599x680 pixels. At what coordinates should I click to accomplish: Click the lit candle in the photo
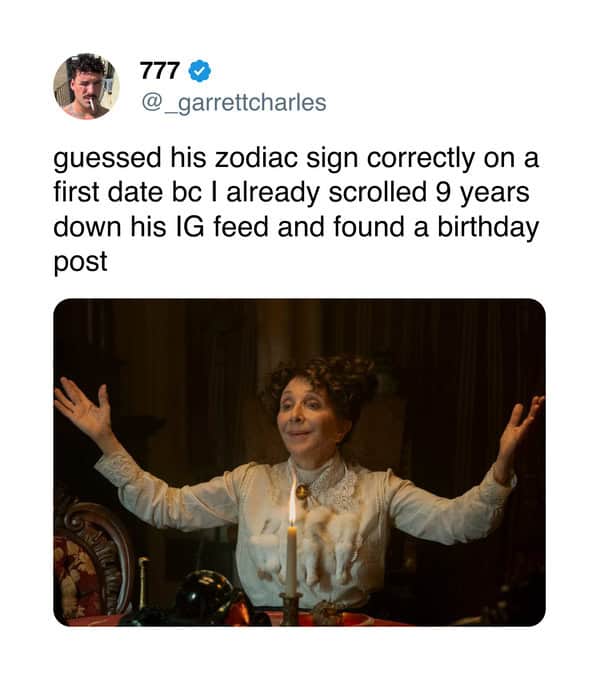(x=292, y=551)
